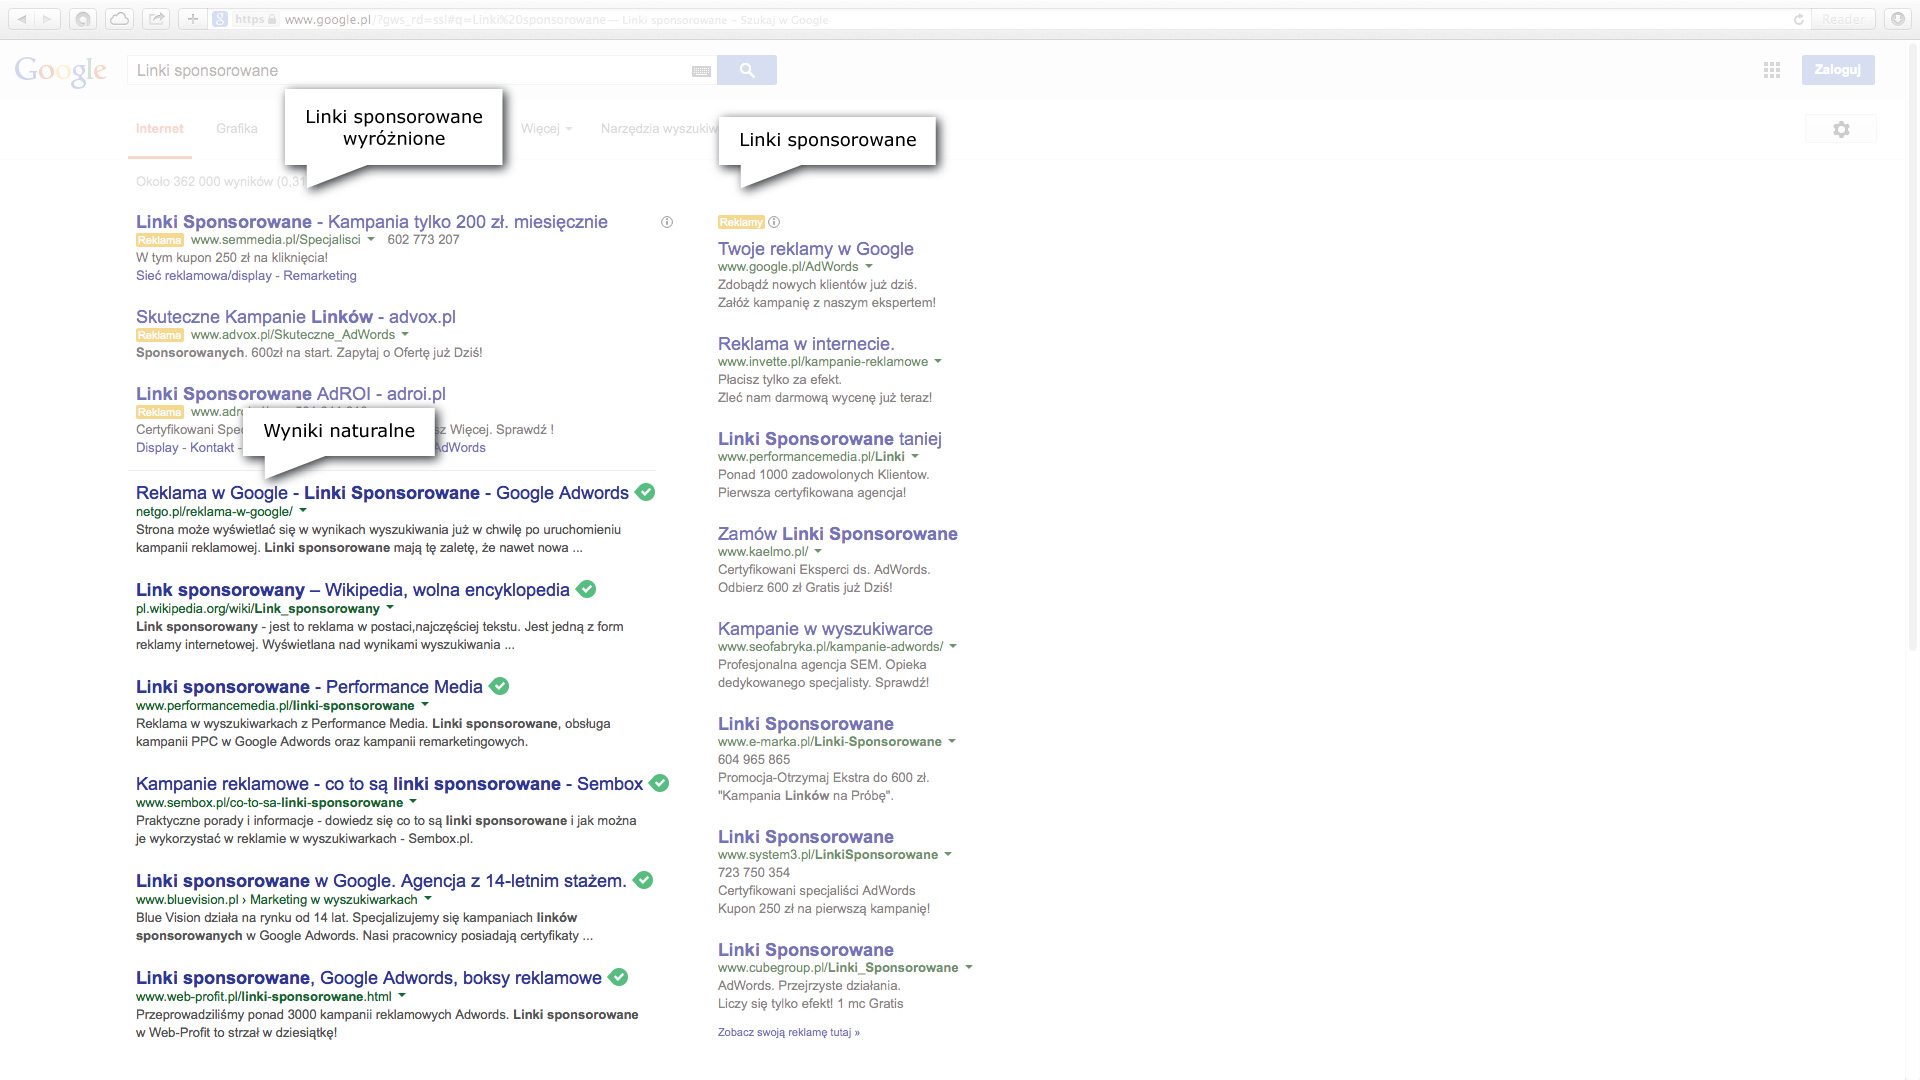Expand arrow next to netgo.pl/reklama-w-google/

click(x=303, y=511)
